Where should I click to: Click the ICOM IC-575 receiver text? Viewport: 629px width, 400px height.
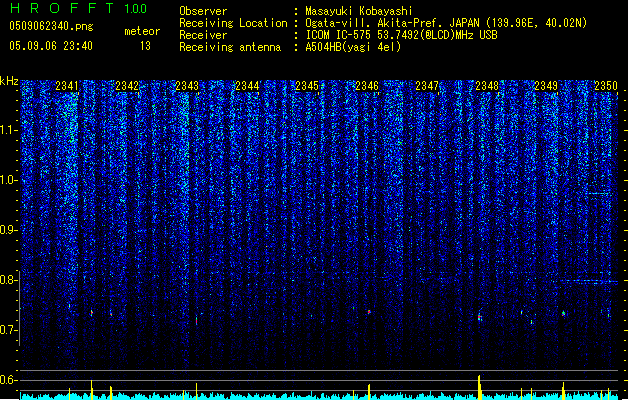coord(401,35)
